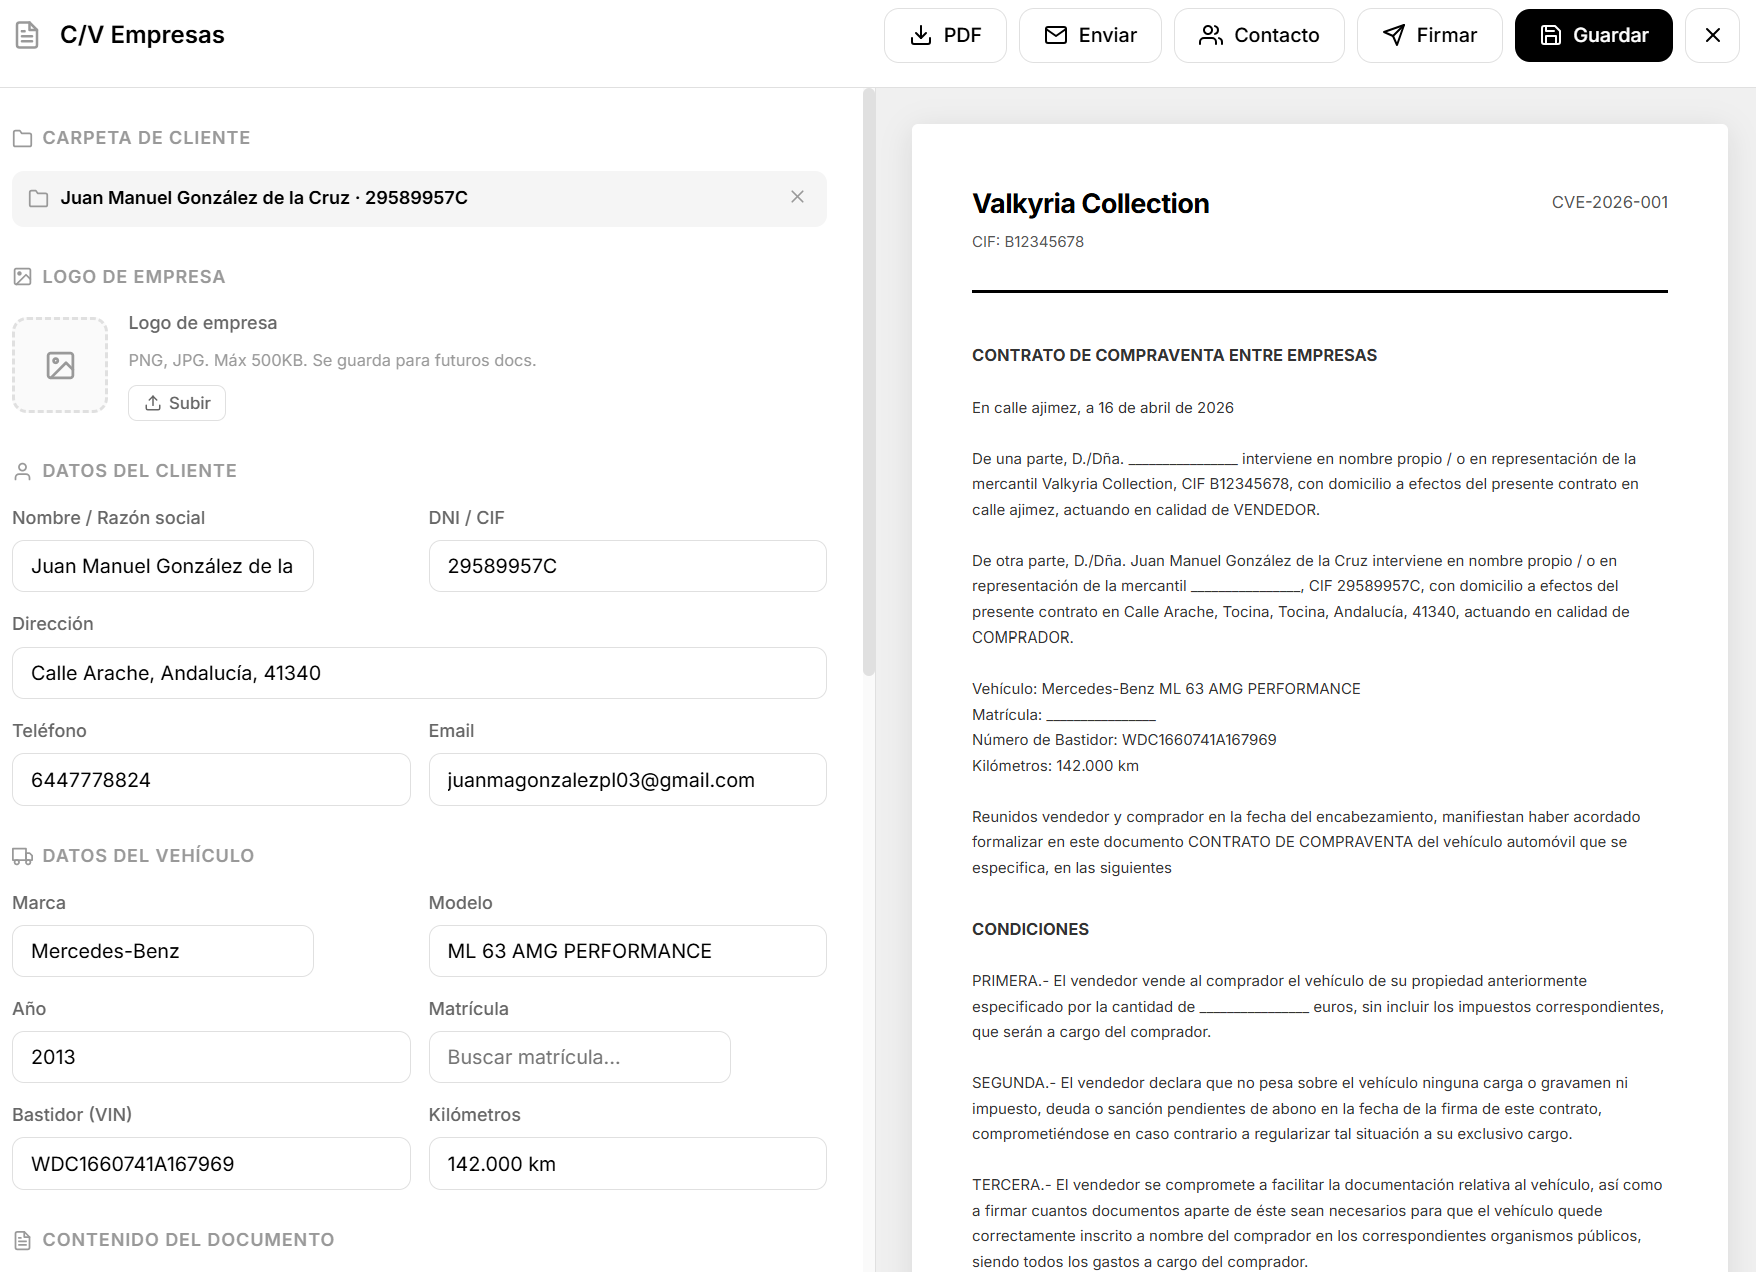Edit the Modelo field
Viewport: 1756px width, 1272px height.
pos(627,951)
